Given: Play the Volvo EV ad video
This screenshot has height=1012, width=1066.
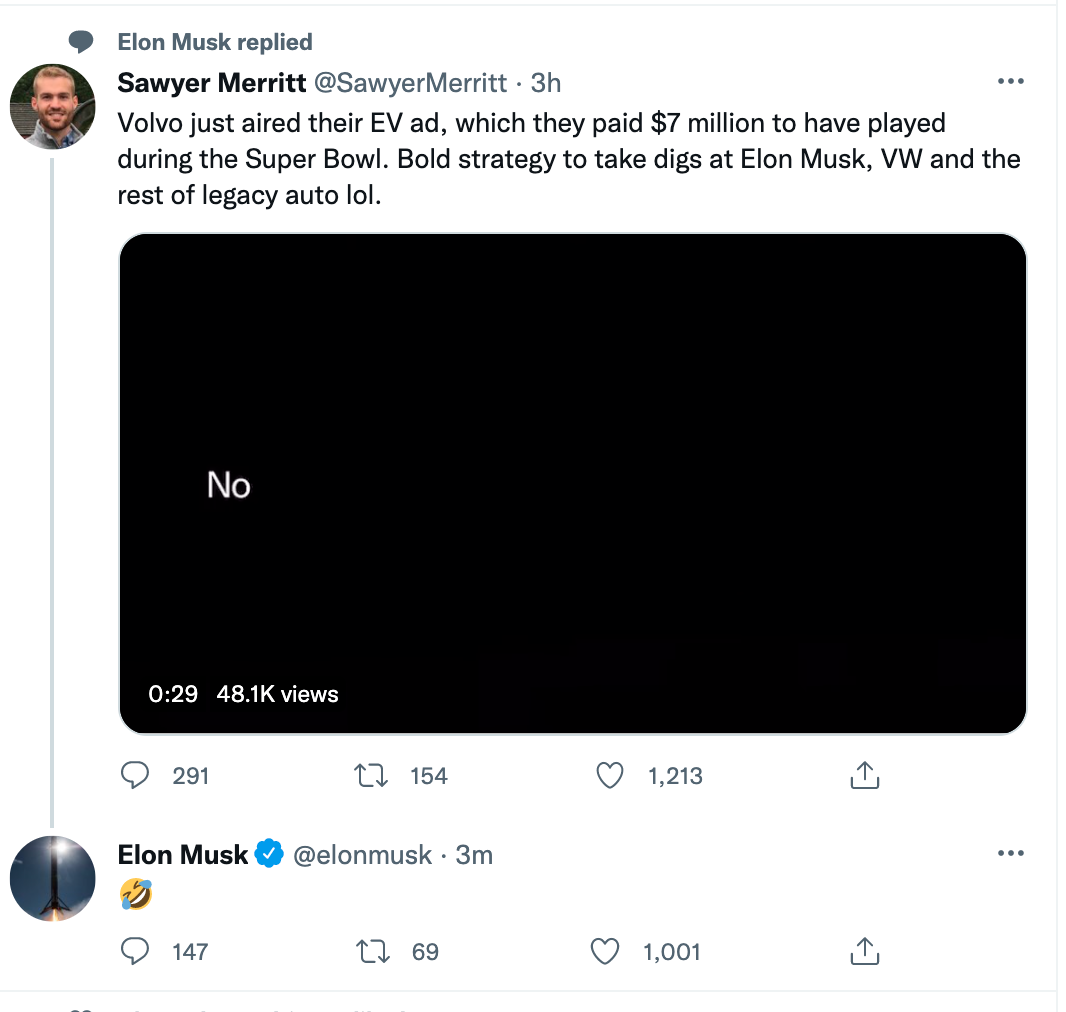Looking at the screenshot, I should click(x=572, y=484).
